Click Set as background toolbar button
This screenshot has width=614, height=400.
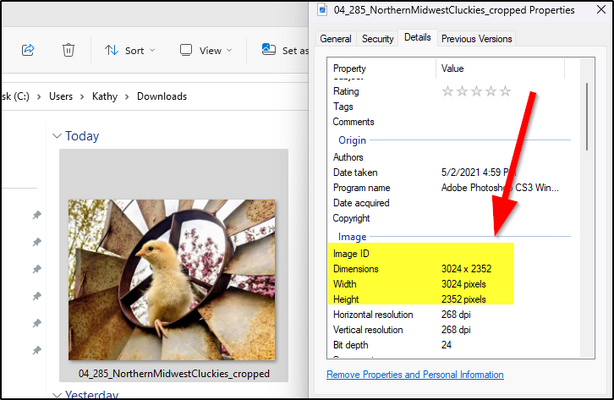pos(285,50)
